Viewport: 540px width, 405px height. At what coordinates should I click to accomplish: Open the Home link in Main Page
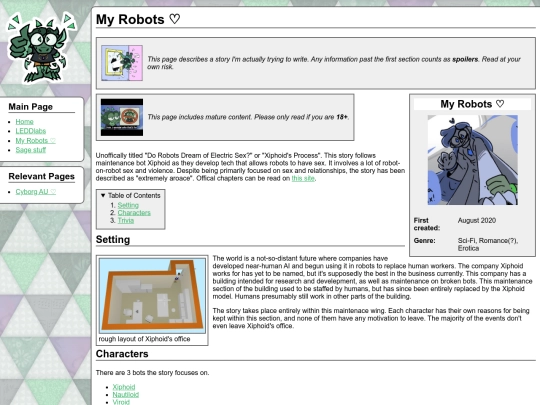click(24, 122)
